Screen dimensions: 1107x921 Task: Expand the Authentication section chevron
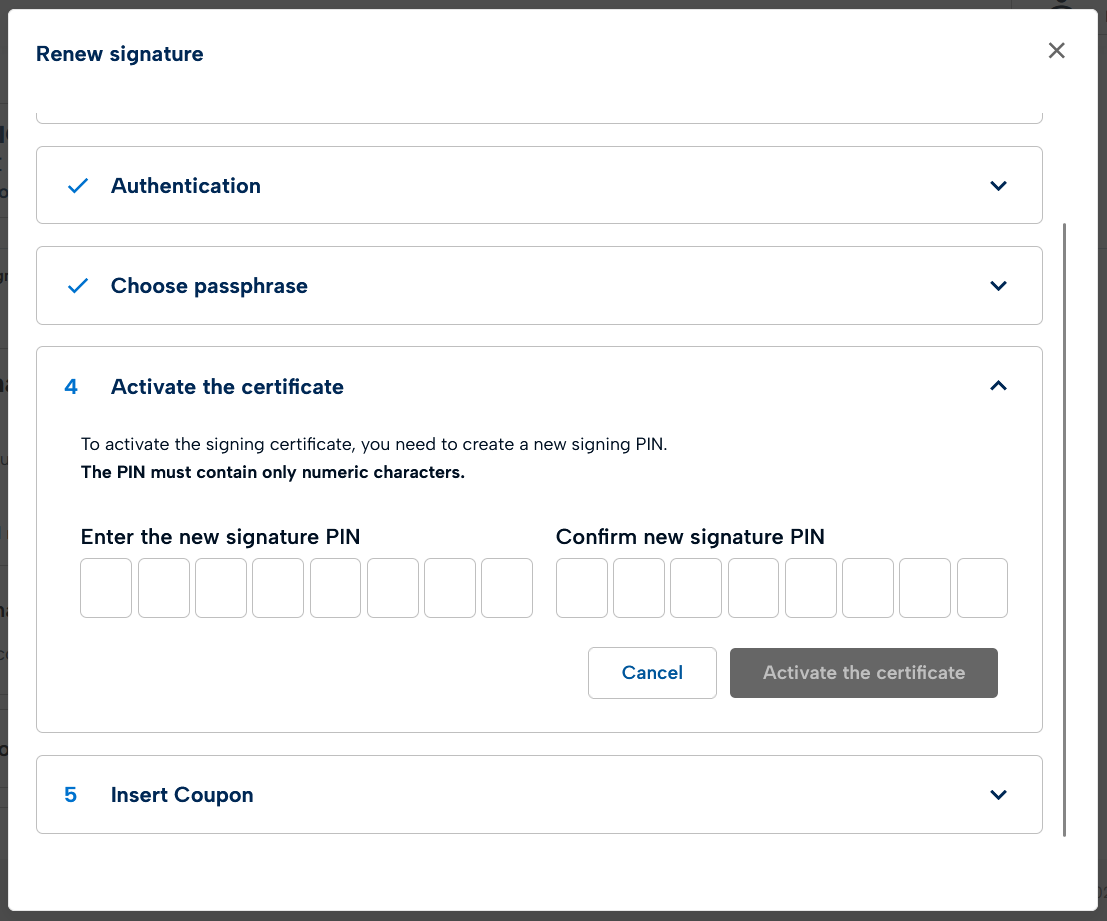(x=997, y=186)
